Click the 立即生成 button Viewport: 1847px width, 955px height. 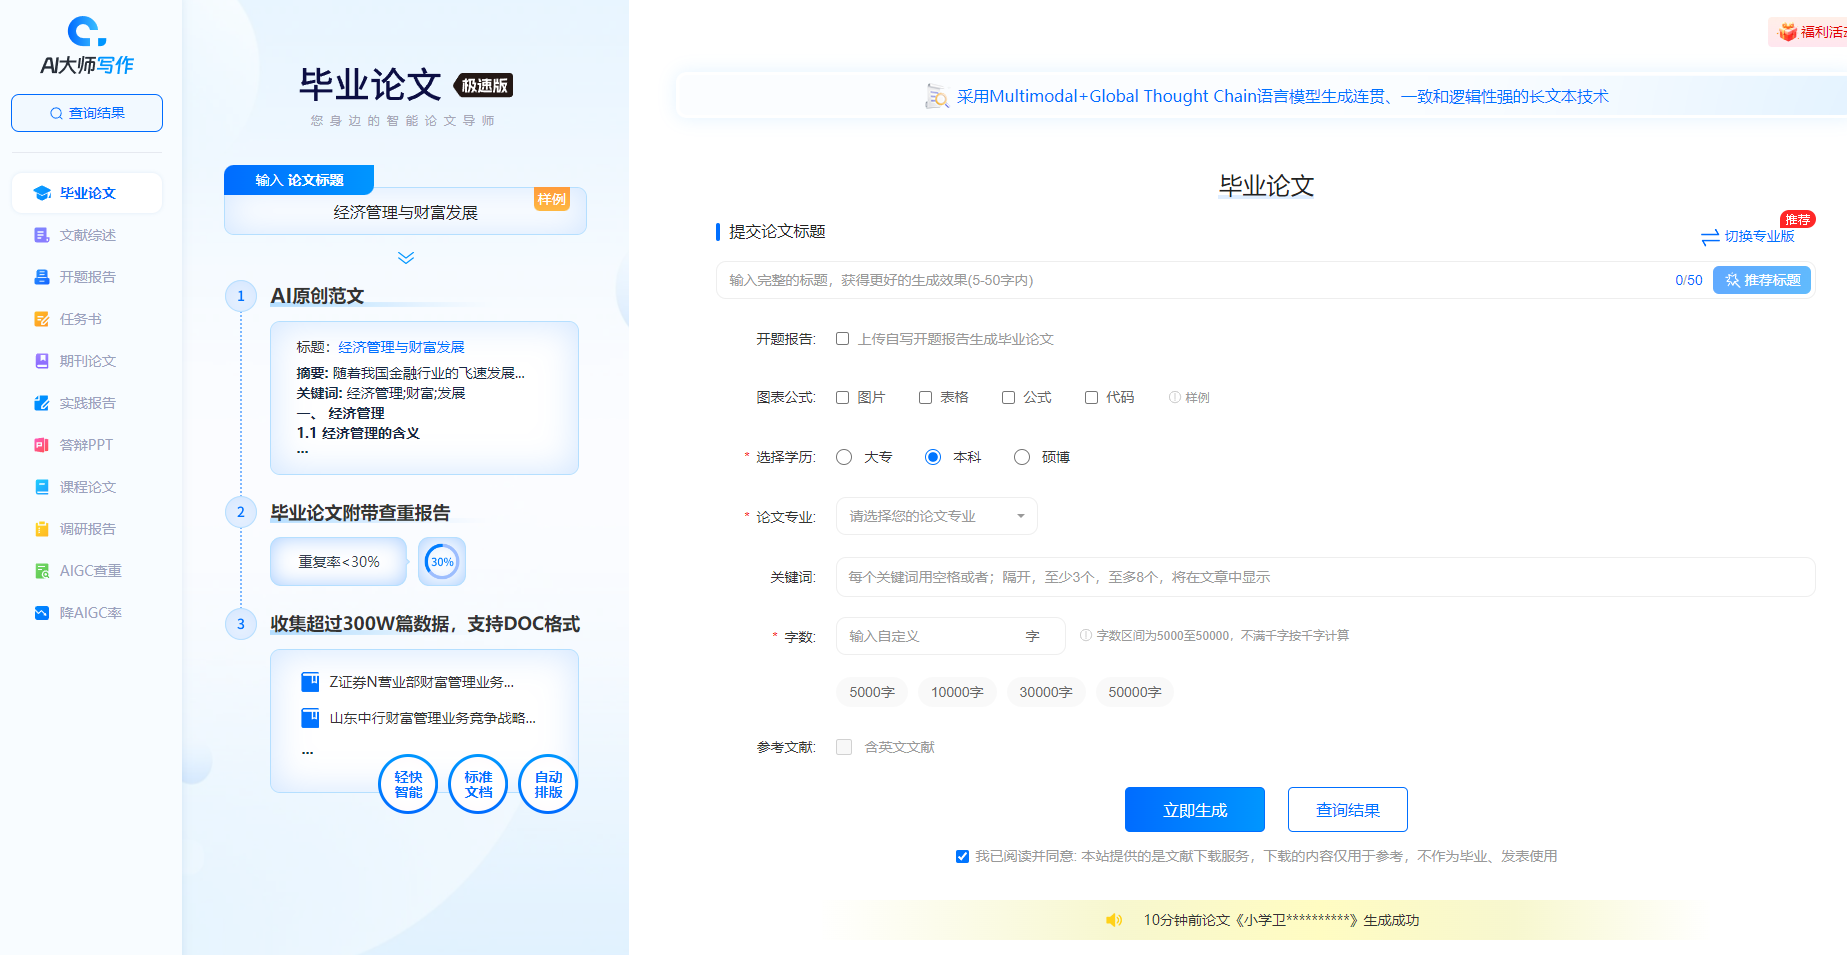pyautogui.click(x=1195, y=809)
